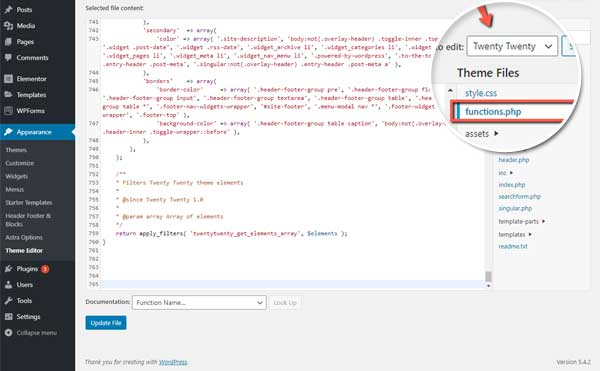This screenshot has height=371, width=600.
Task: Open the Customize submenu item
Action: tap(20, 163)
